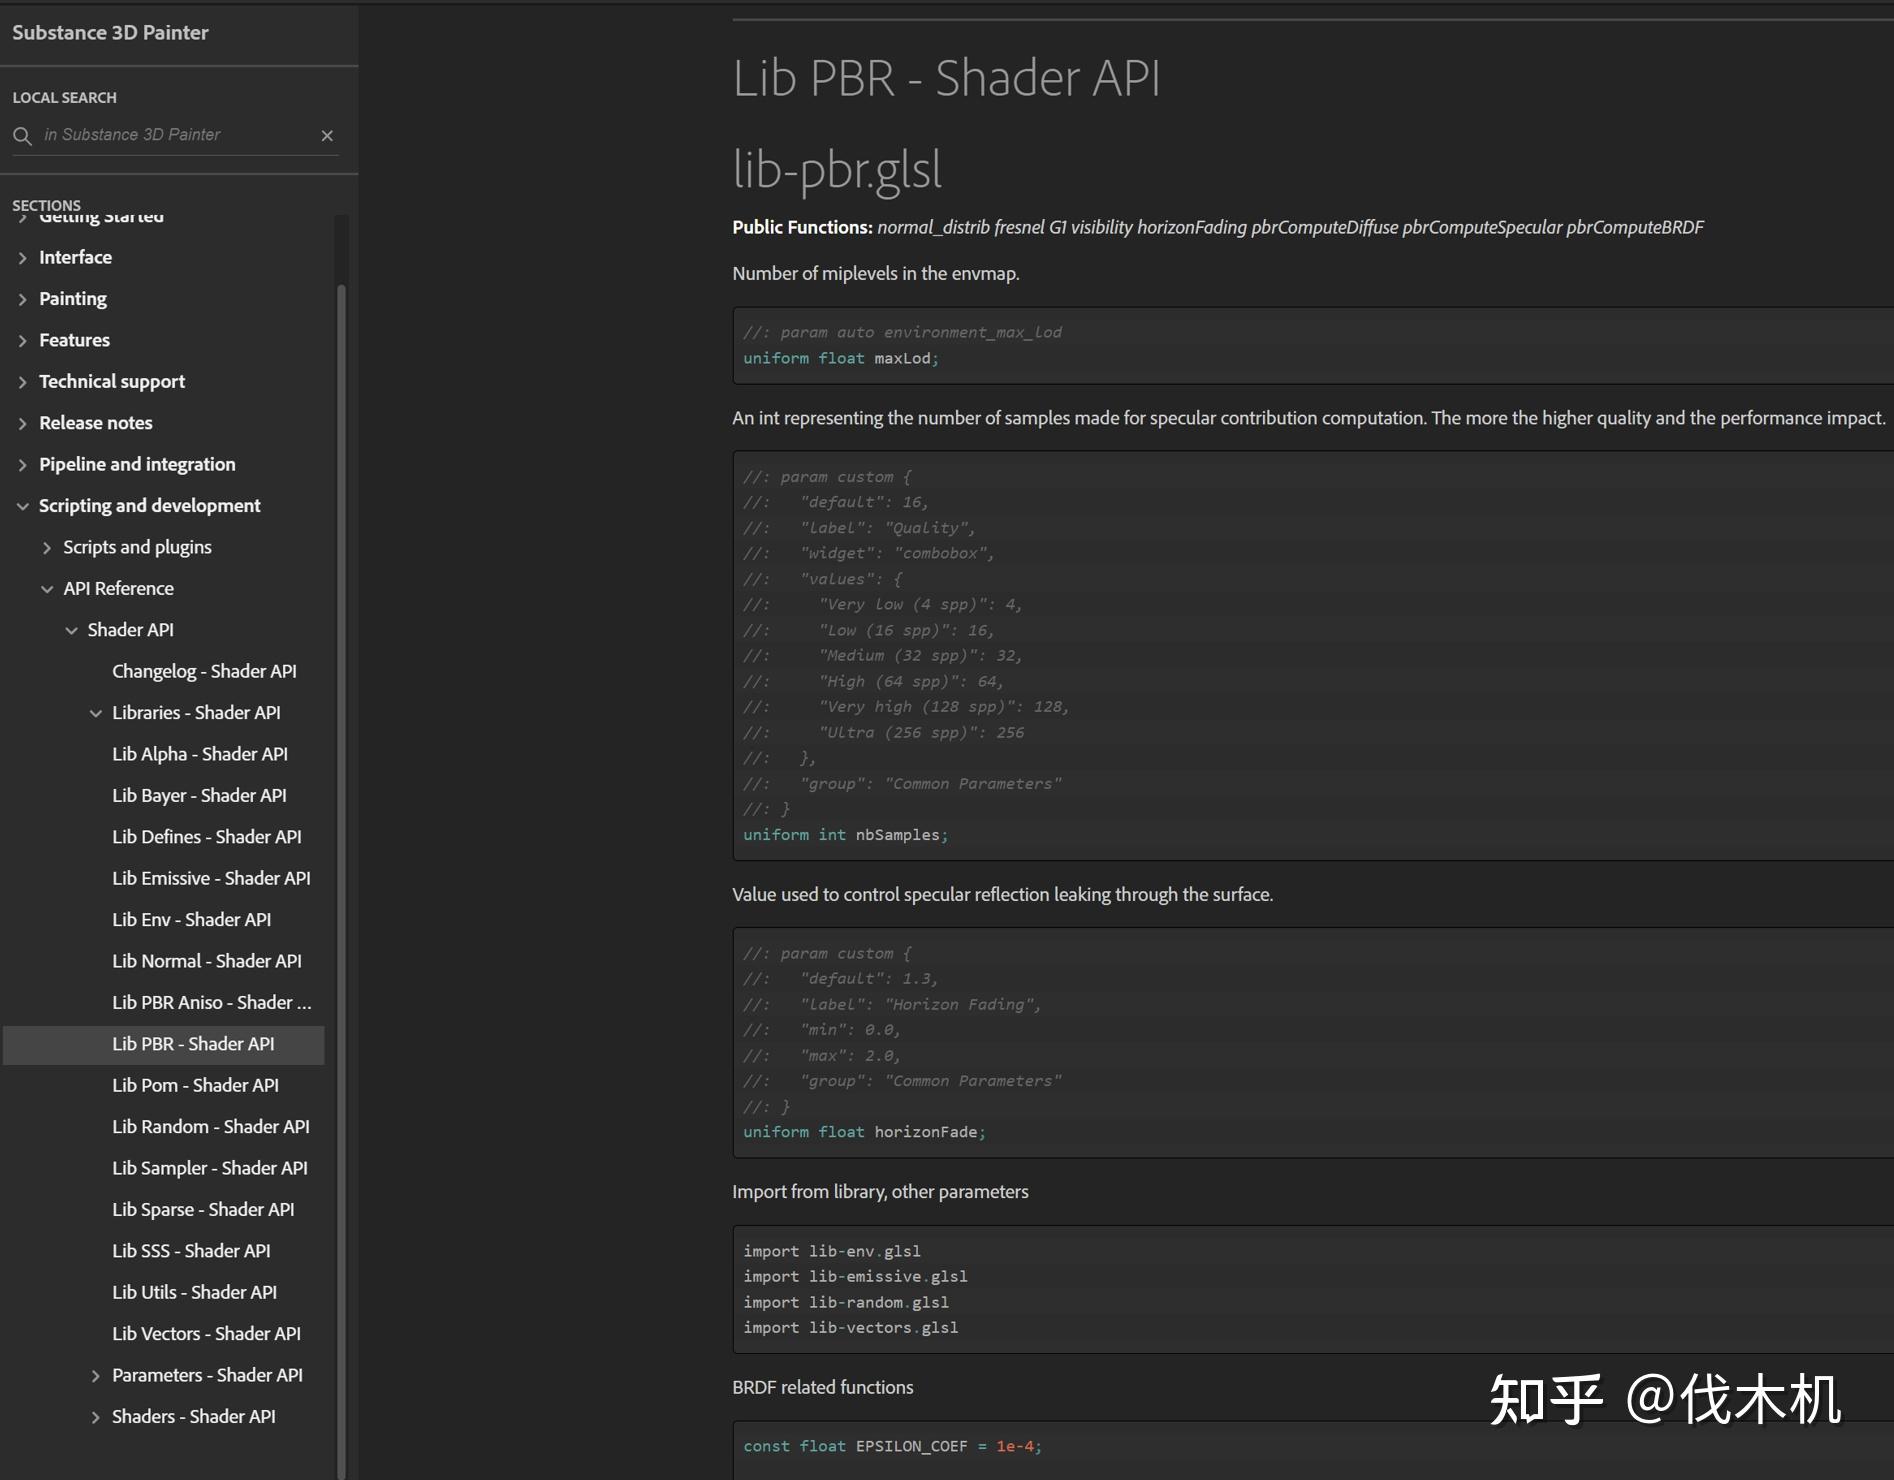Expand the Release notes section
Image resolution: width=1894 pixels, height=1480 pixels.
pos(23,423)
